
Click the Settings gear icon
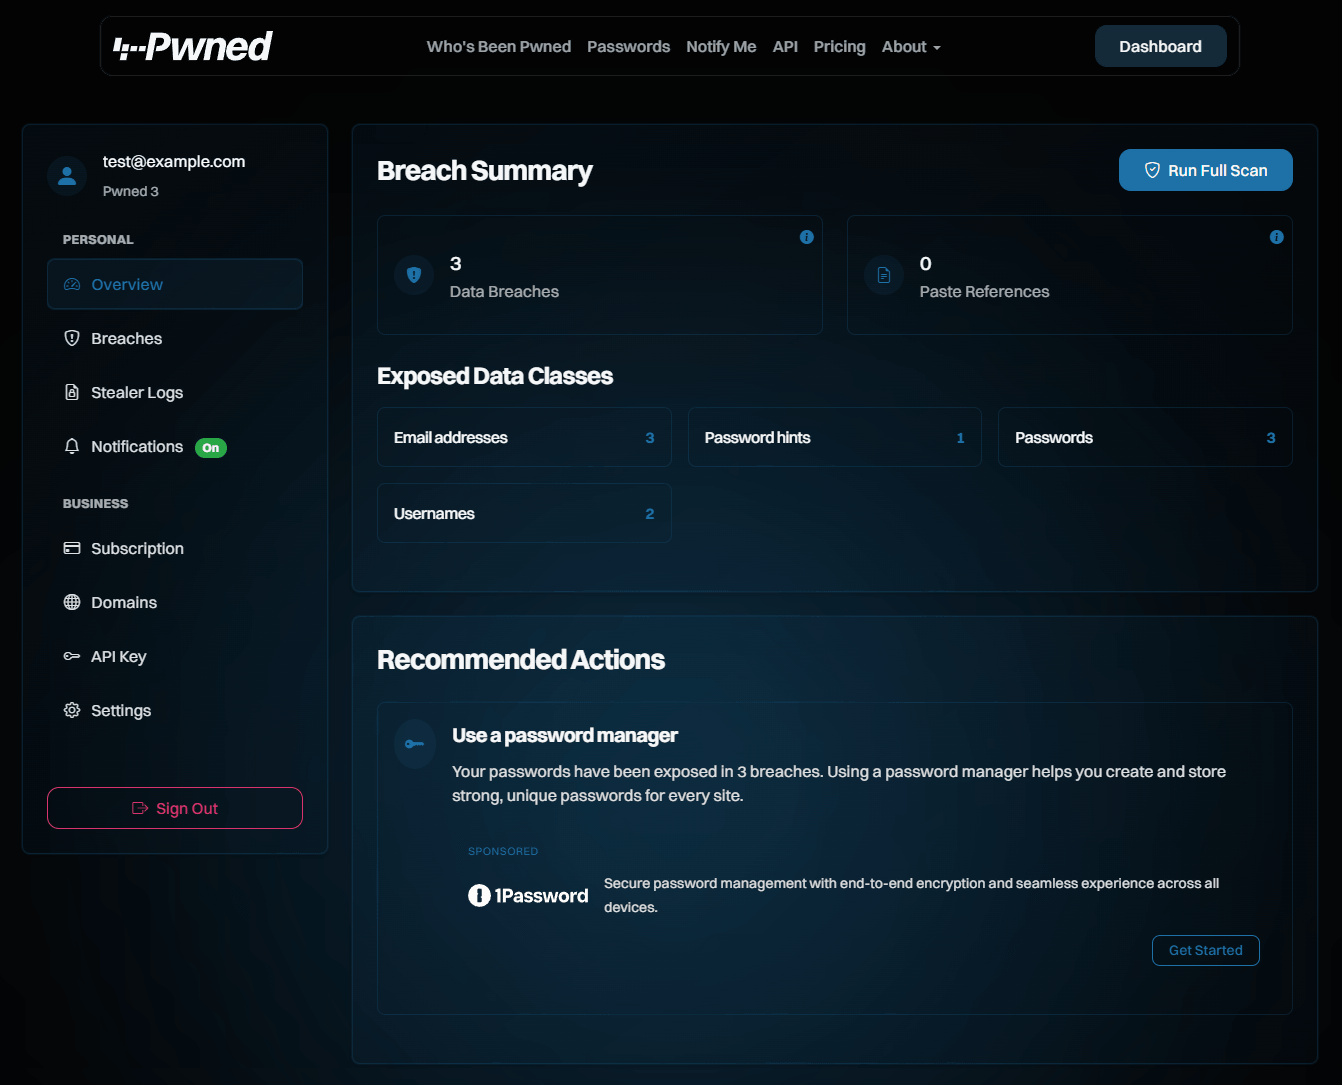[x=71, y=710]
